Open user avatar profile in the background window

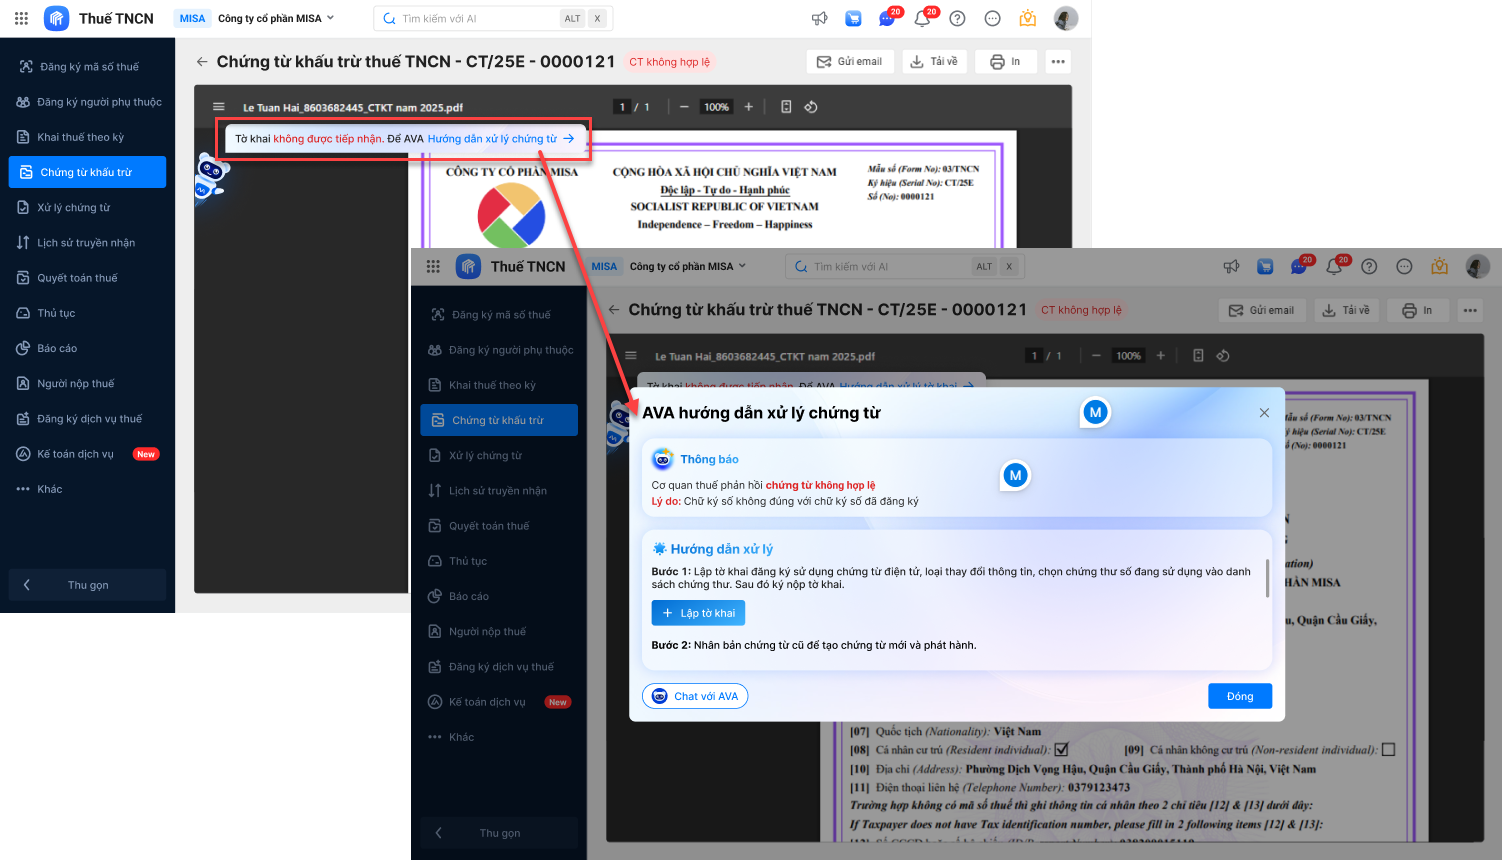pos(1066,18)
